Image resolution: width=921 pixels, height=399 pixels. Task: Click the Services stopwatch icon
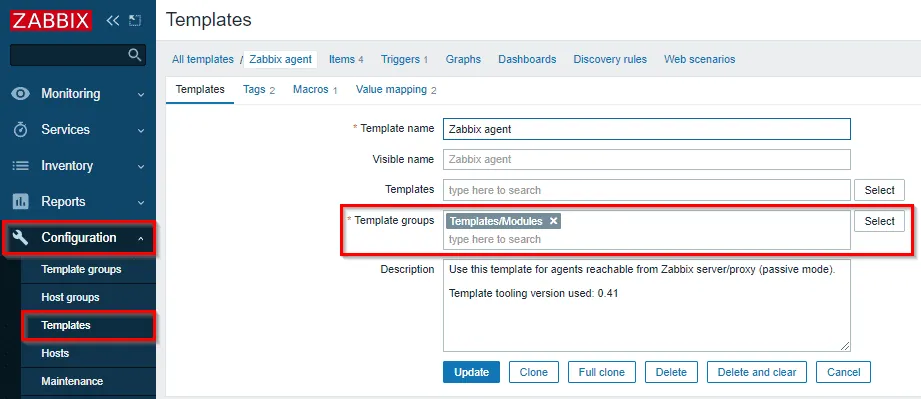click(x=21, y=130)
